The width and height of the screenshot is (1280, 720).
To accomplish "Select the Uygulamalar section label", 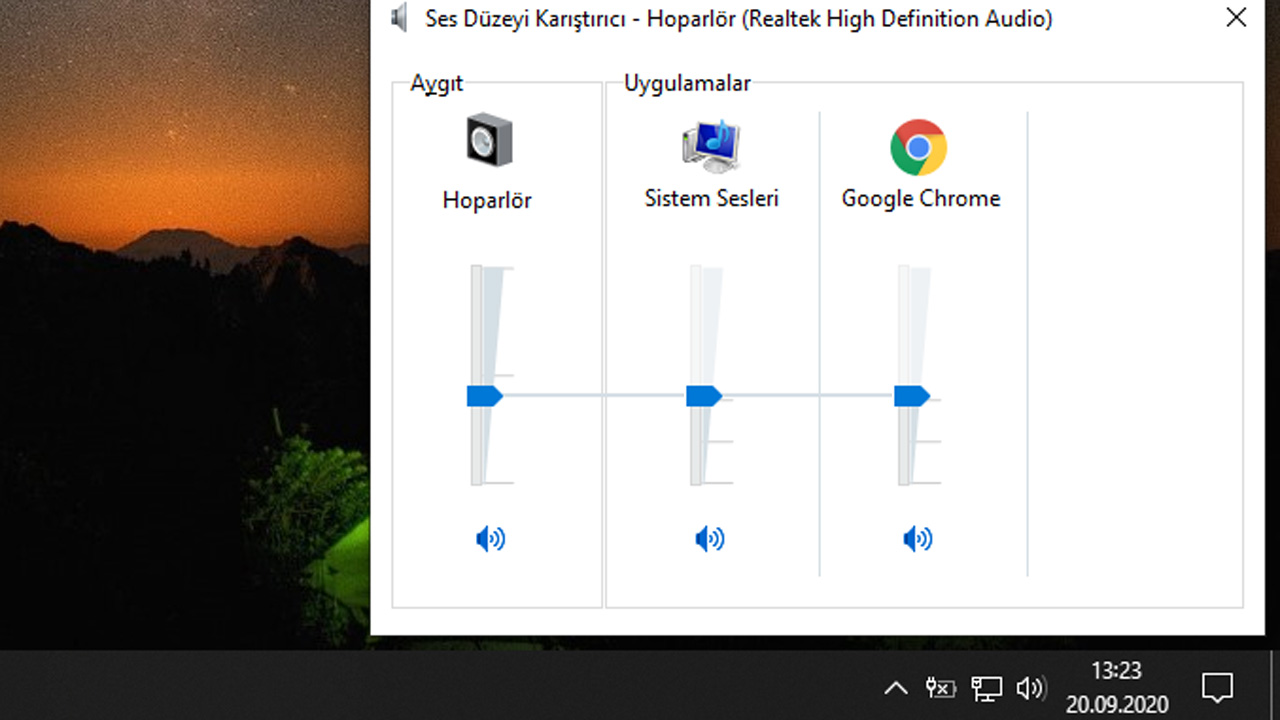I will coord(687,84).
